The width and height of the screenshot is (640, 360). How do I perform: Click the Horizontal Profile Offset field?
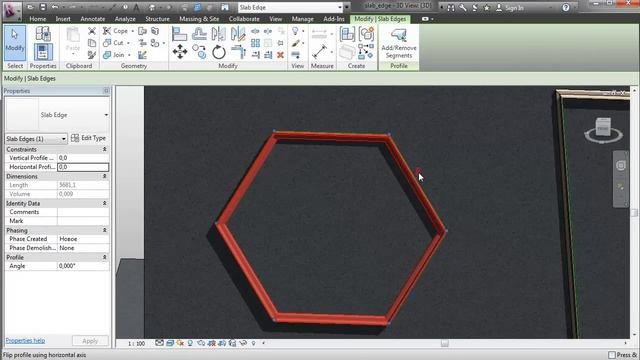coord(83,167)
